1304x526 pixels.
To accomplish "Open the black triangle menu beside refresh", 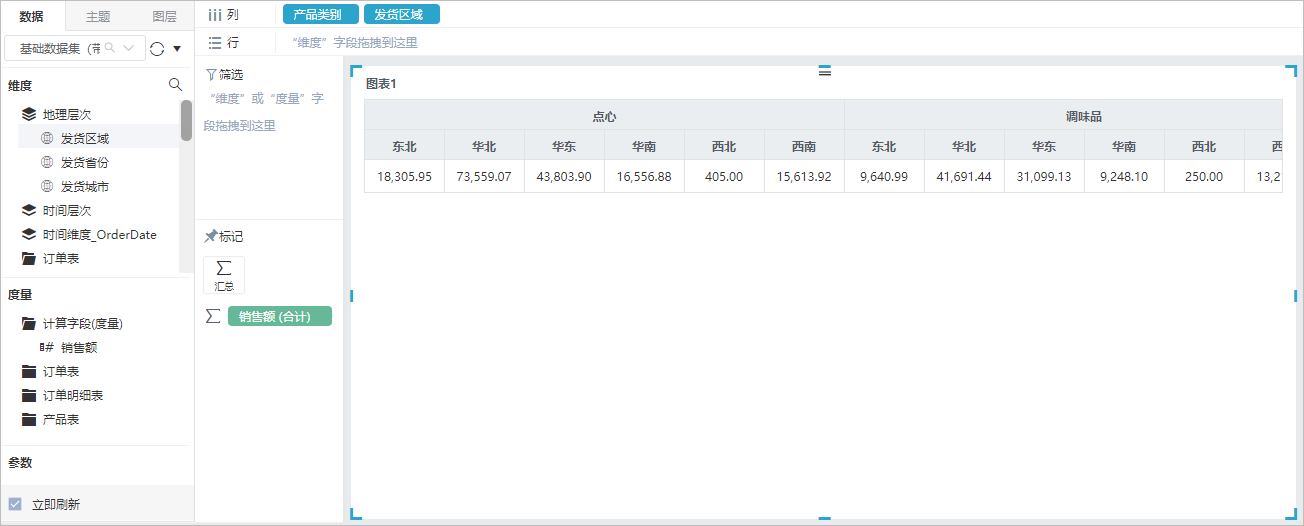I will pyautogui.click(x=177, y=48).
